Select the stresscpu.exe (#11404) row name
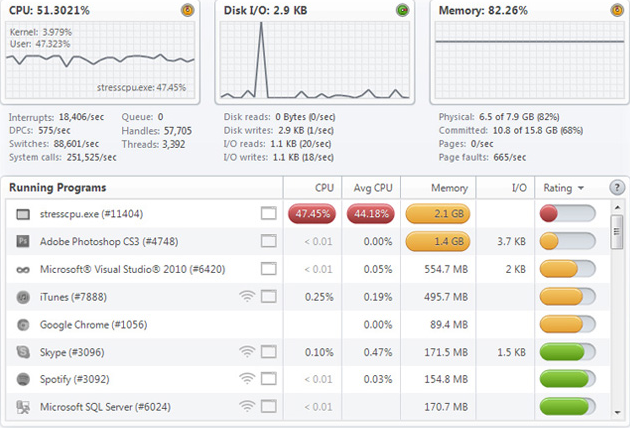This screenshot has height=428, width=630. pos(91,214)
